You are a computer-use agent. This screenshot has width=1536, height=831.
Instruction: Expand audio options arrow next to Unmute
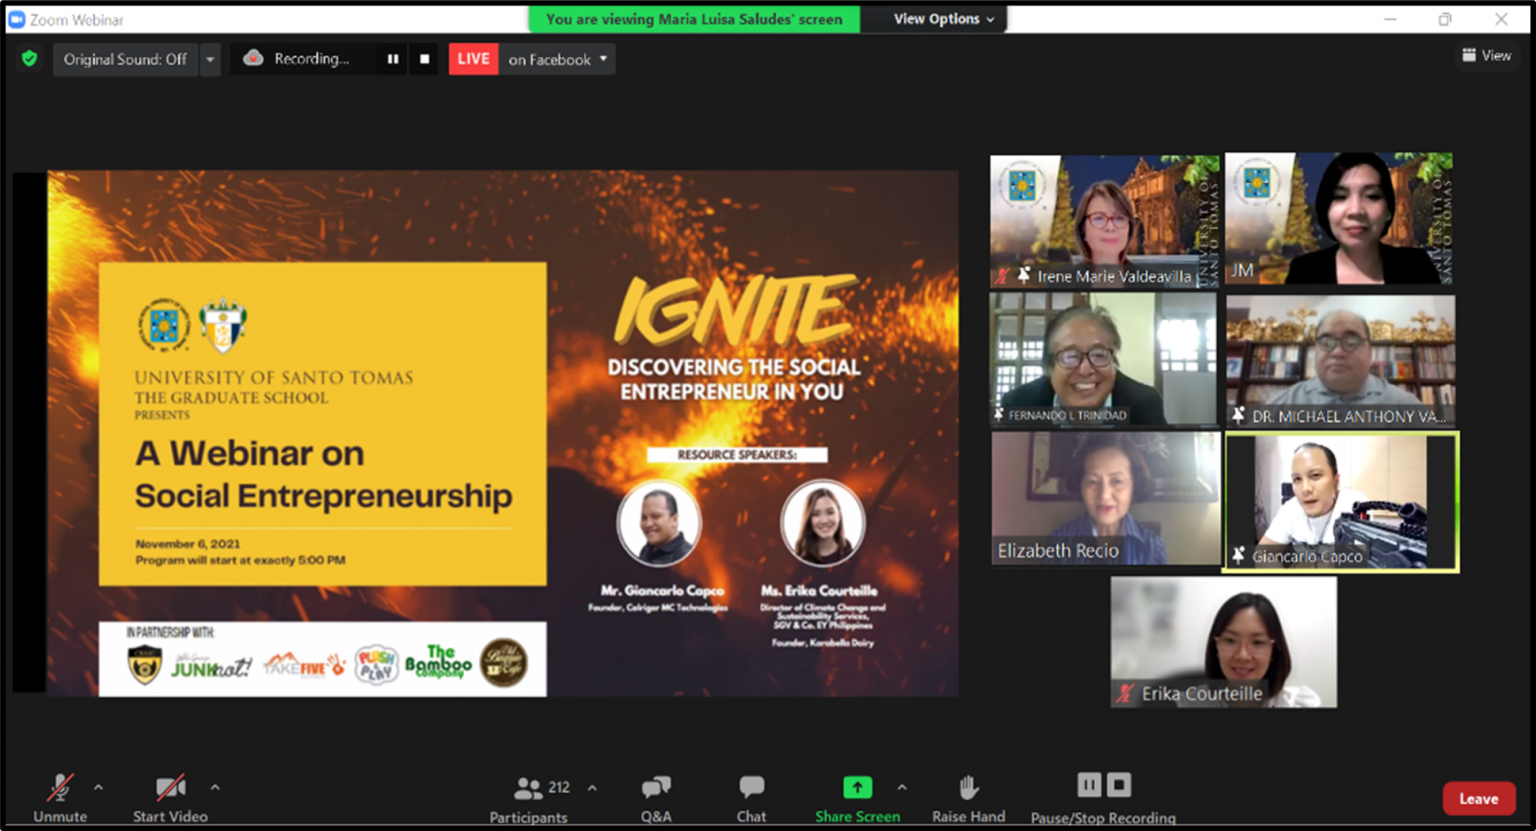pyautogui.click(x=98, y=788)
